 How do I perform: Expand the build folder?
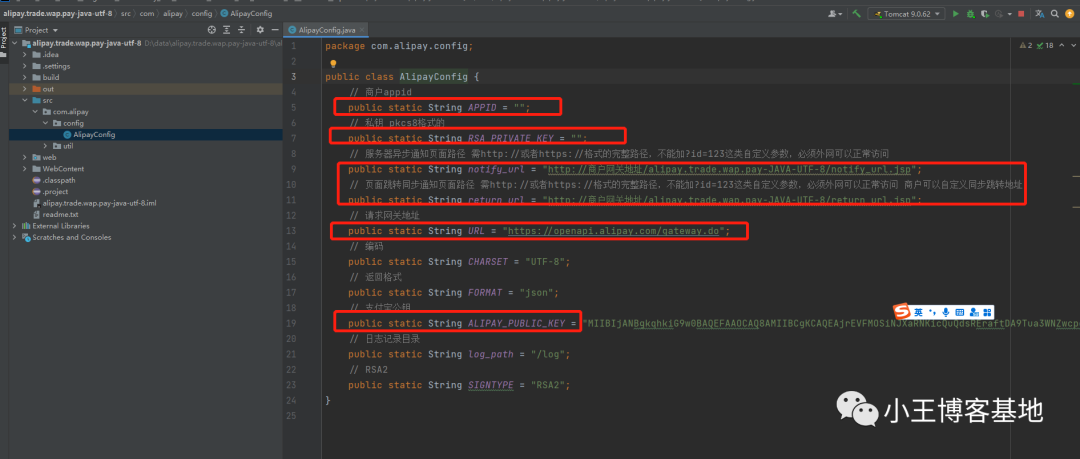click(x=25, y=77)
